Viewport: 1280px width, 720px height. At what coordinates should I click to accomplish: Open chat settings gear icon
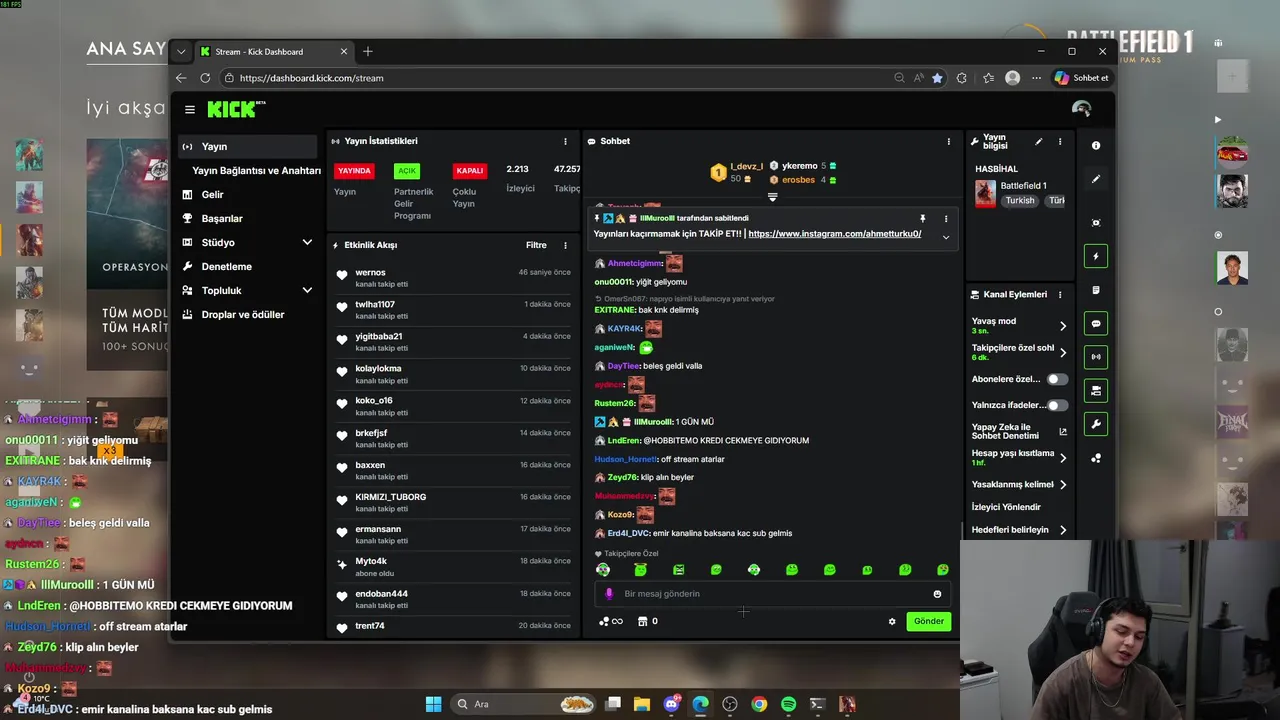tap(892, 621)
